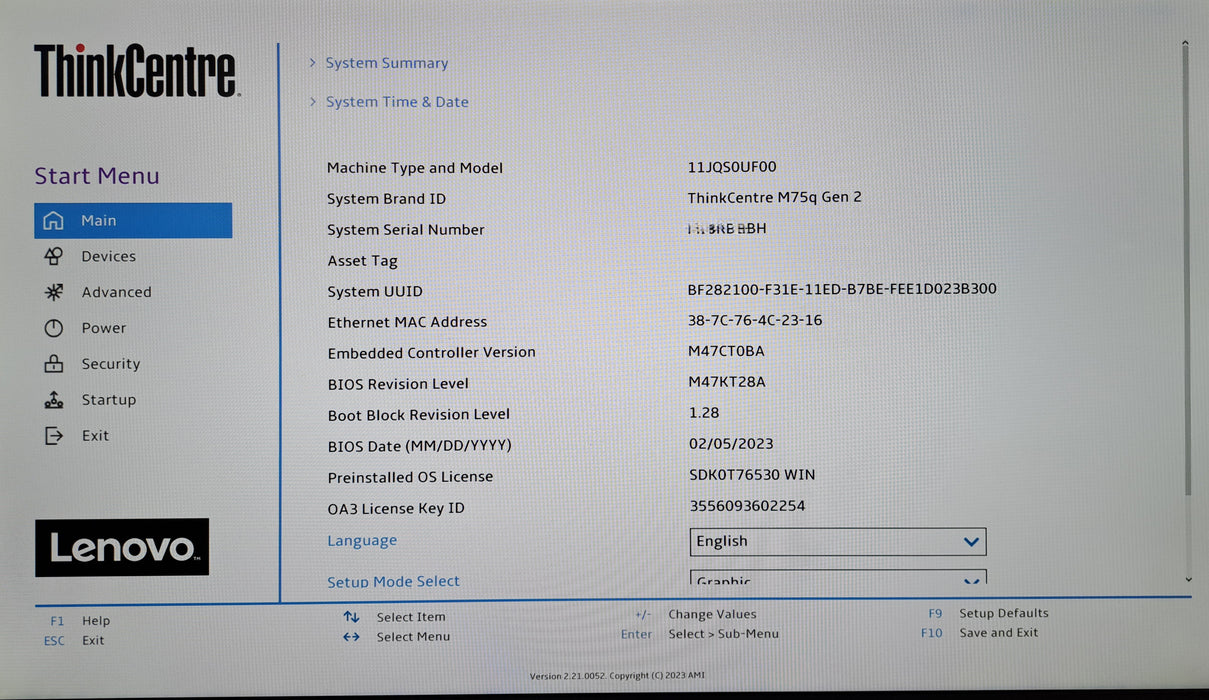Viewport: 1209px width, 700px height.
Task: Choose Exit from the Start Menu
Action: click(x=96, y=436)
